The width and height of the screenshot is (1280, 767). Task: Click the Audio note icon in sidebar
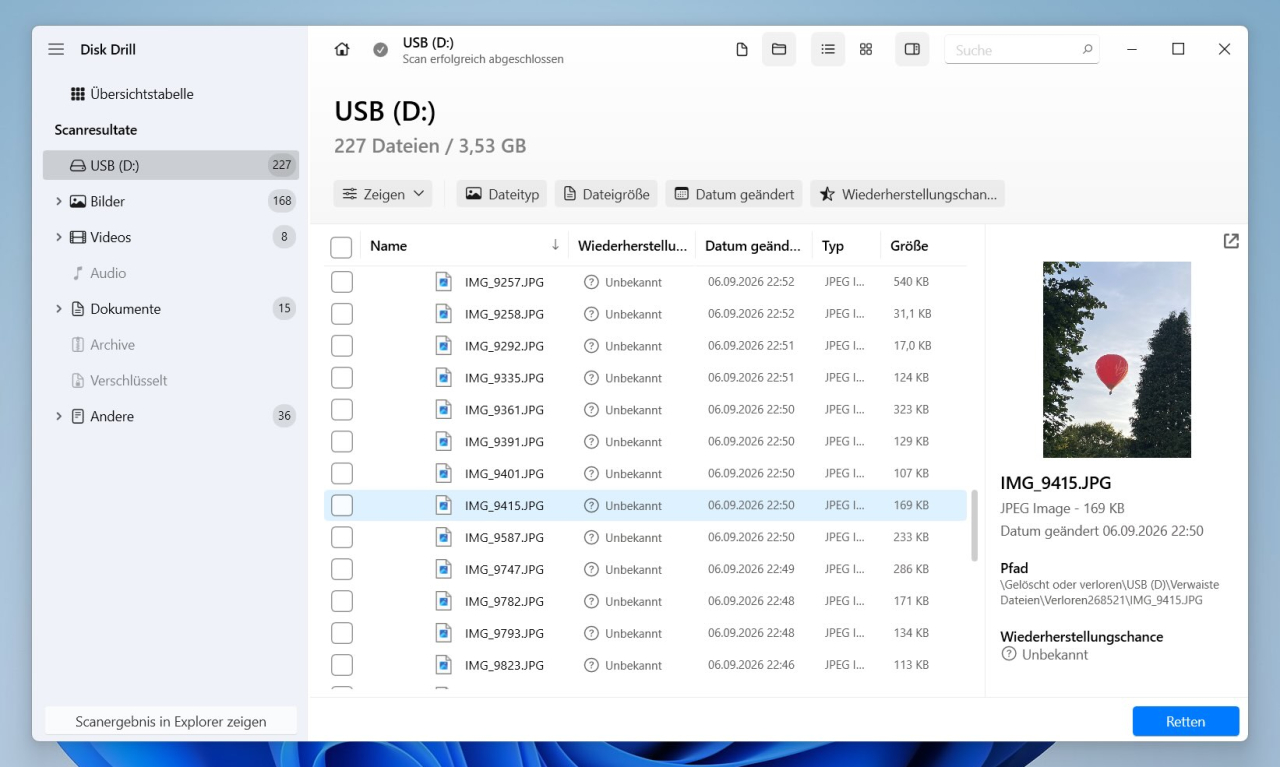coord(78,273)
